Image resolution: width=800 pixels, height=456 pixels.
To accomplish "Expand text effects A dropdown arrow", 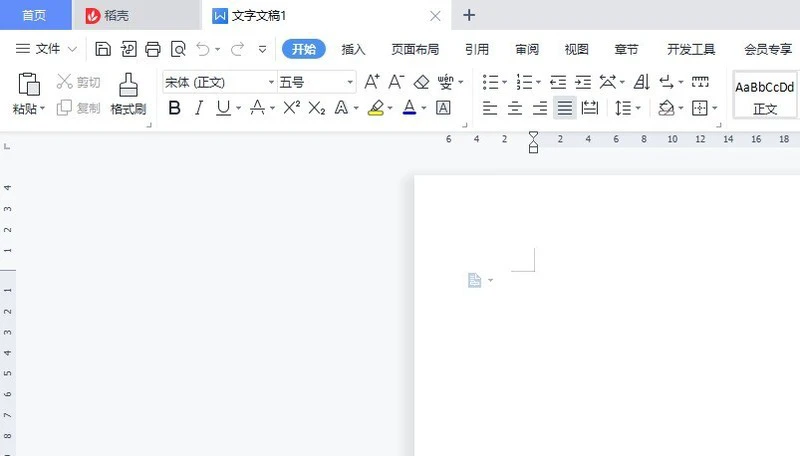I will coord(356,108).
